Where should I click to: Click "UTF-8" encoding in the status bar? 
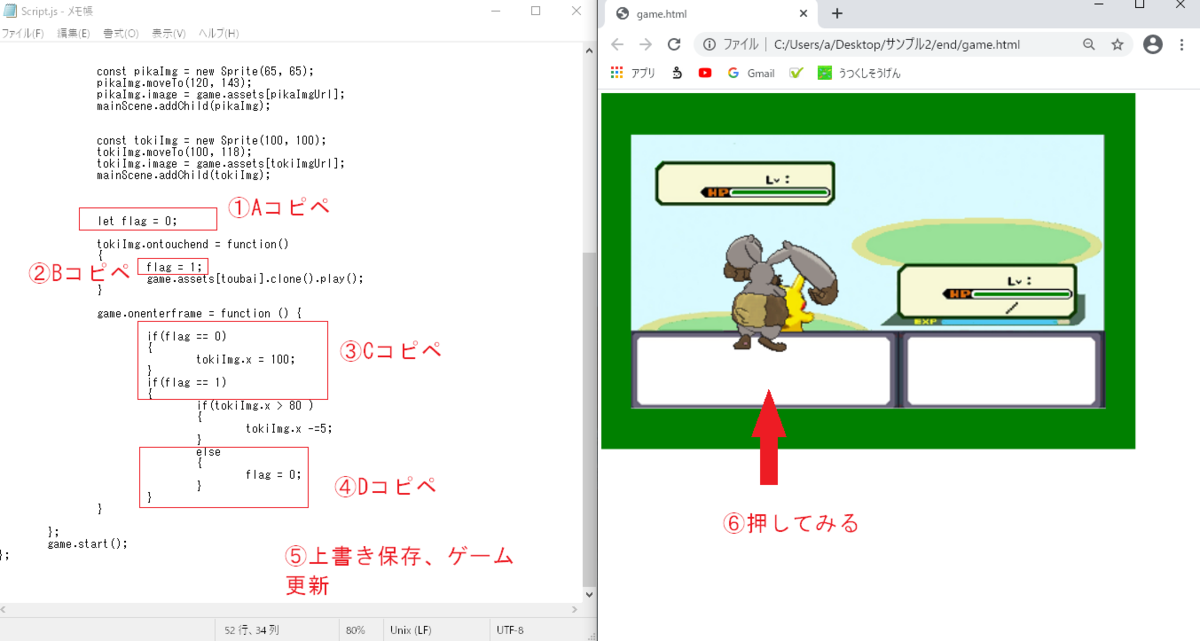[510, 631]
